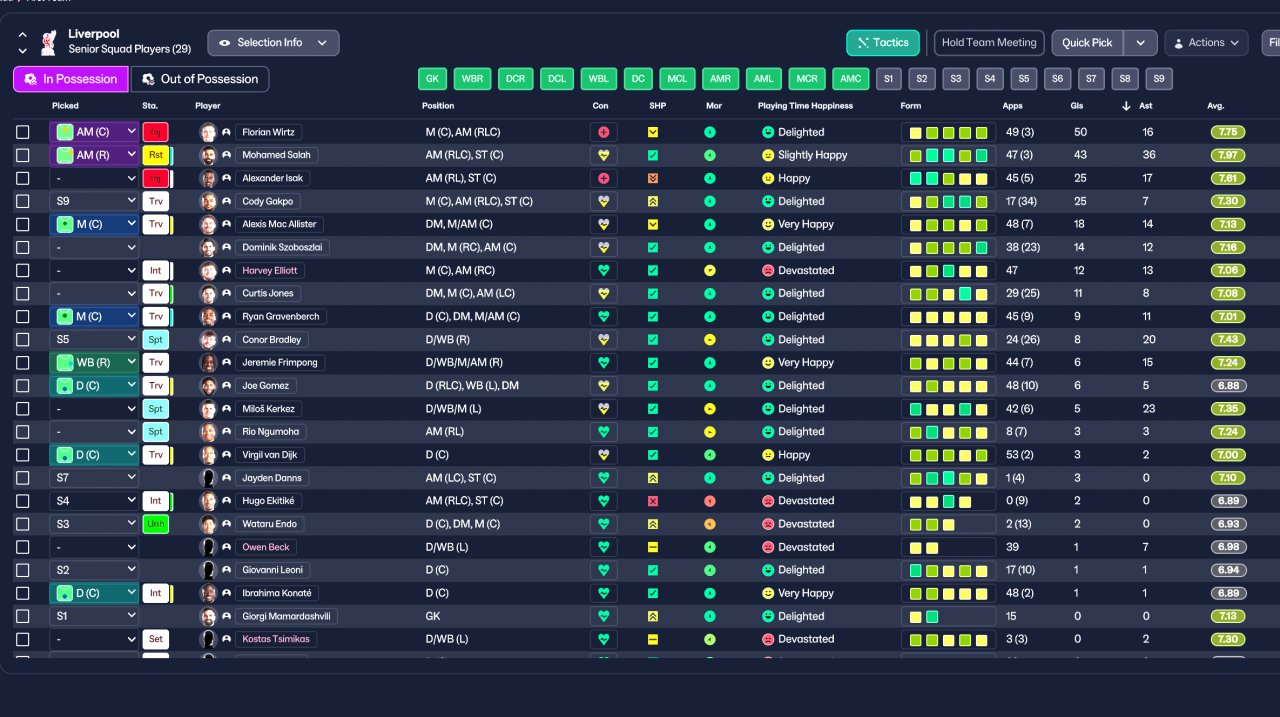Click Harvey Elliott's Devastated face icon

[x=768, y=270]
